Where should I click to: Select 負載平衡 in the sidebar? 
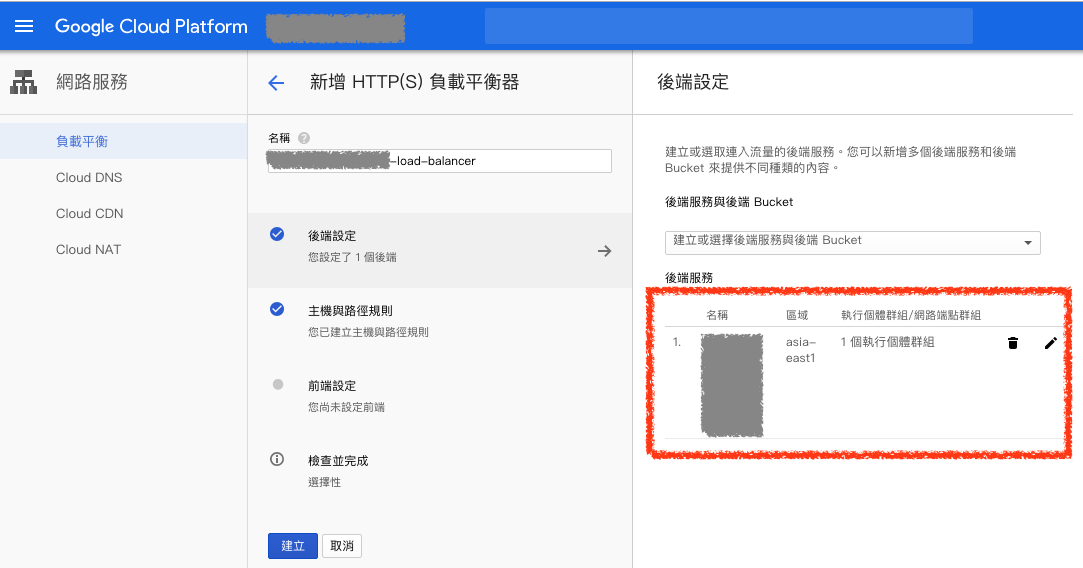[82, 141]
